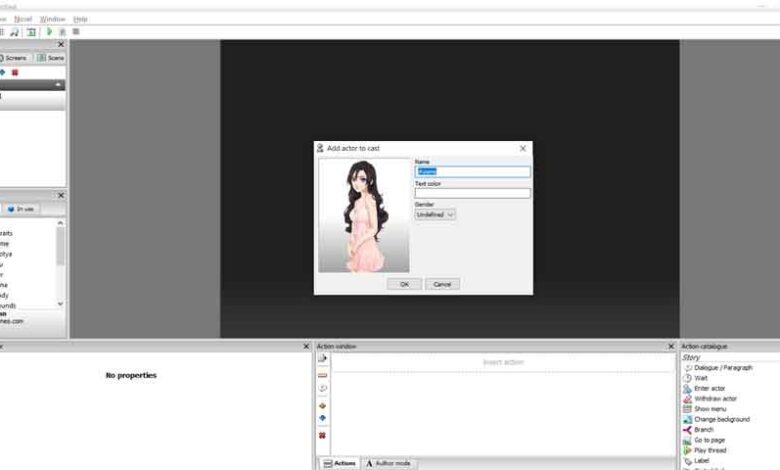This screenshot has height=470, width=780.
Task: Click speech bubble icon in Action window sidebar
Action: pyautogui.click(x=322, y=388)
